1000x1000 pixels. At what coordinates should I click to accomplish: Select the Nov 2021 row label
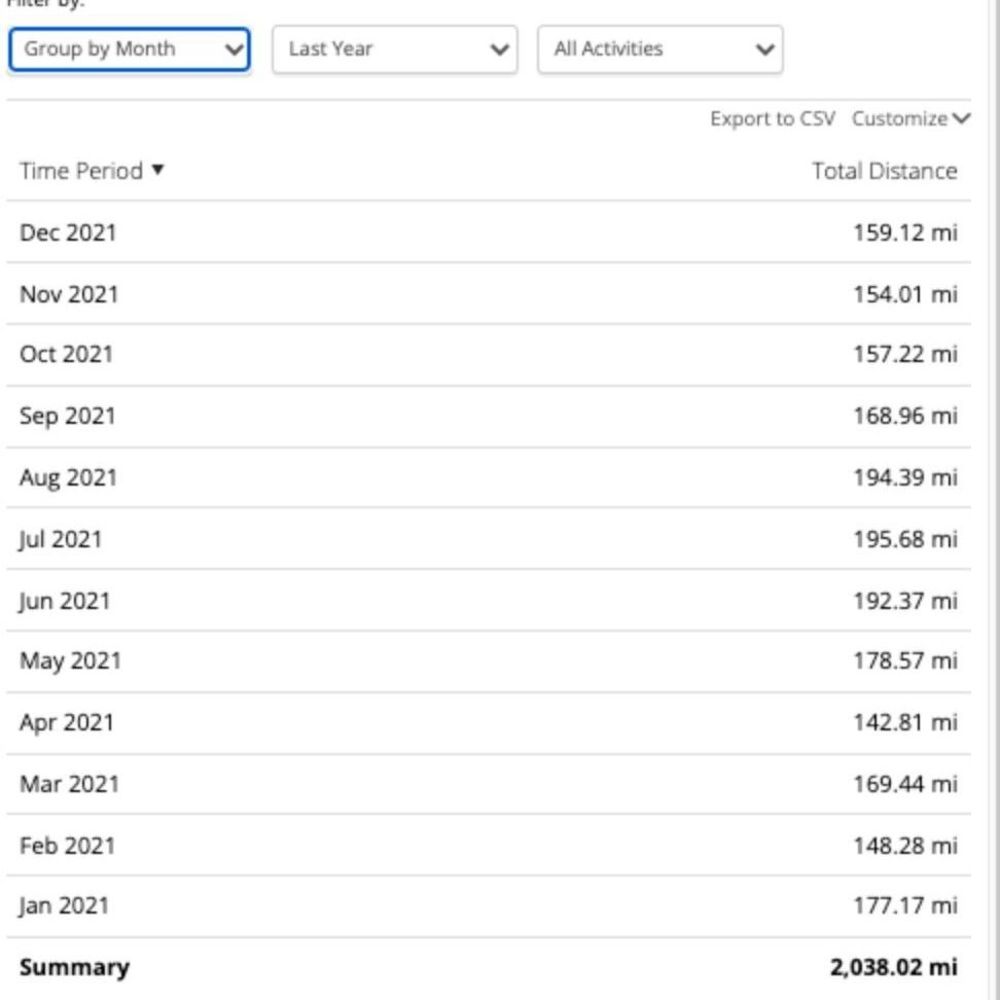pos(69,294)
